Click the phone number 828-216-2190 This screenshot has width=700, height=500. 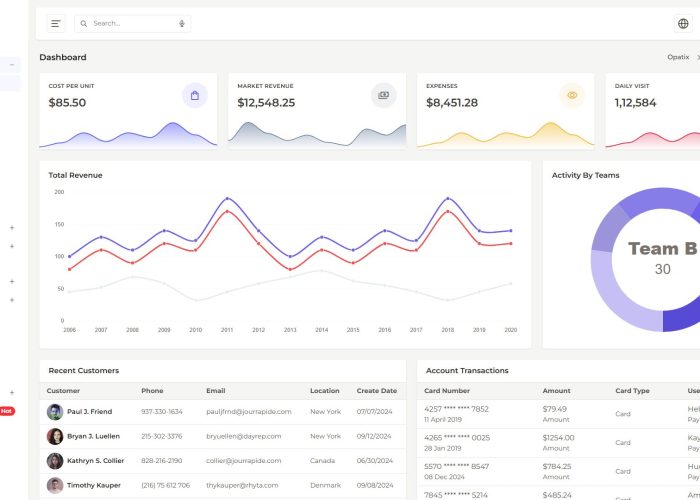(x=162, y=461)
